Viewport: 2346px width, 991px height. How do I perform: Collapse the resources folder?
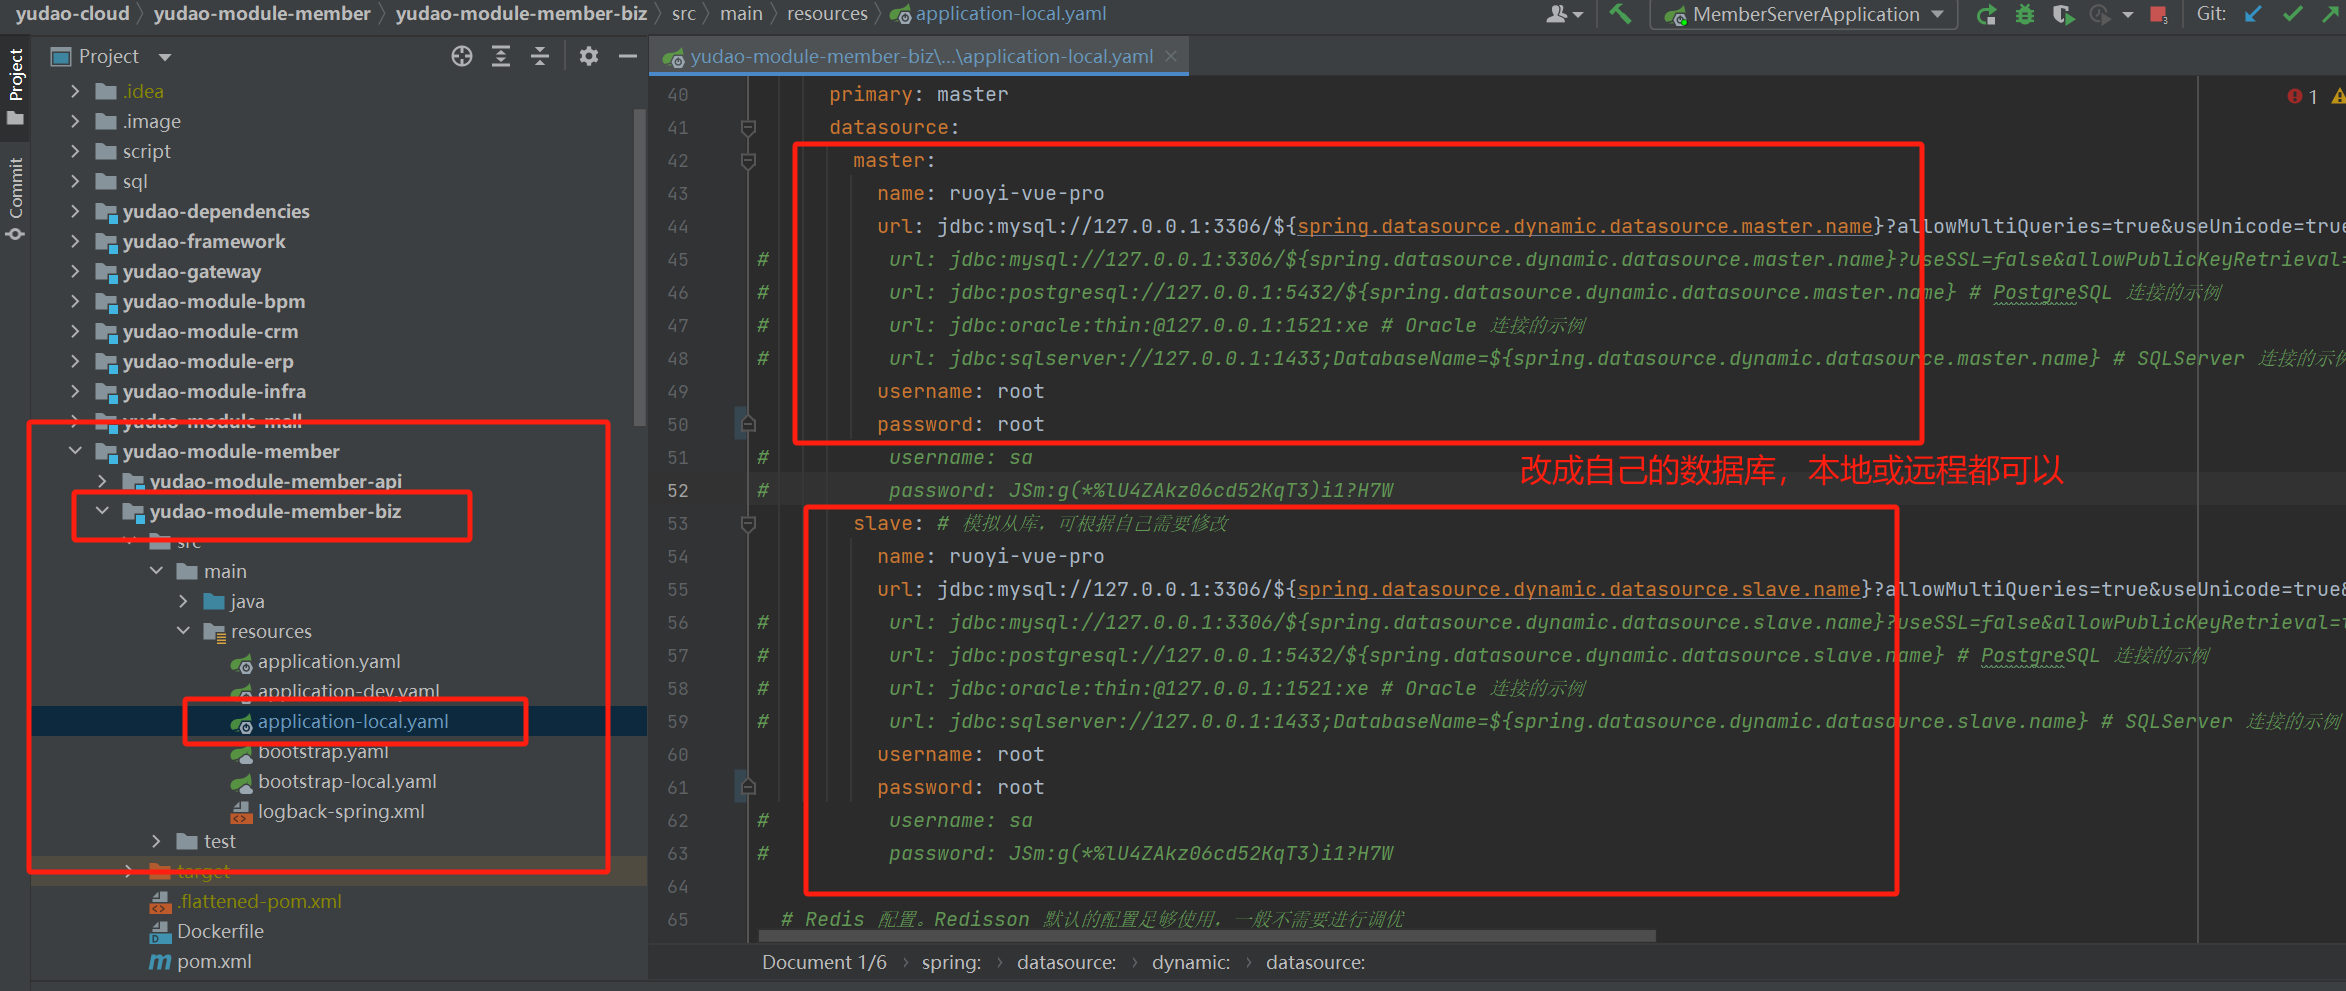tap(183, 631)
